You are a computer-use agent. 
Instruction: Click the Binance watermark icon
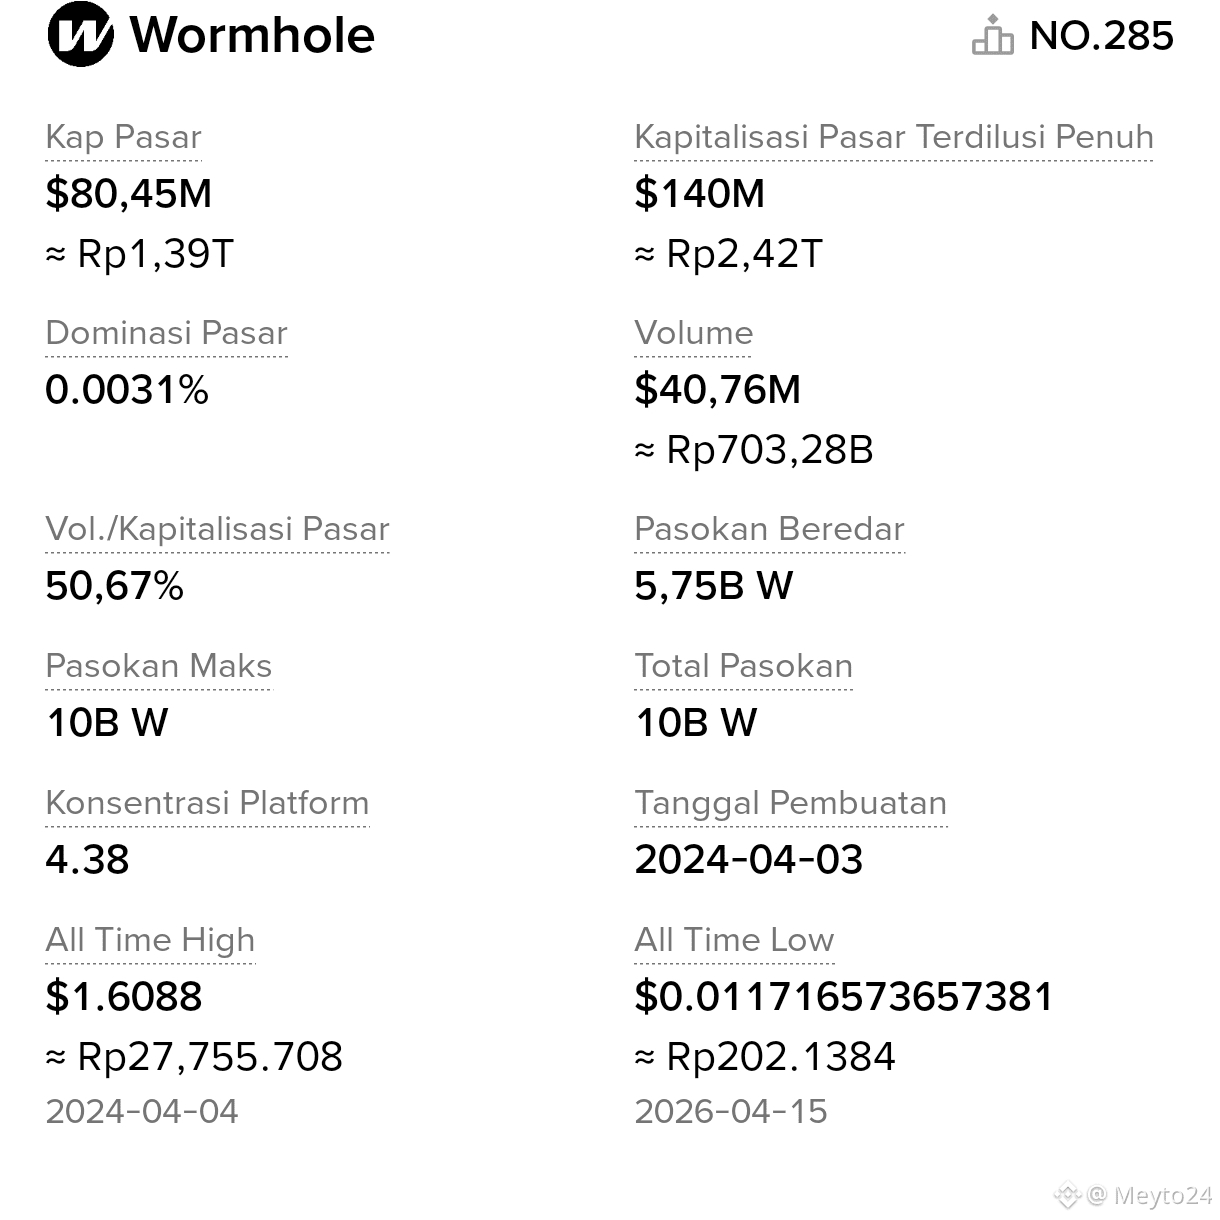(1068, 1194)
